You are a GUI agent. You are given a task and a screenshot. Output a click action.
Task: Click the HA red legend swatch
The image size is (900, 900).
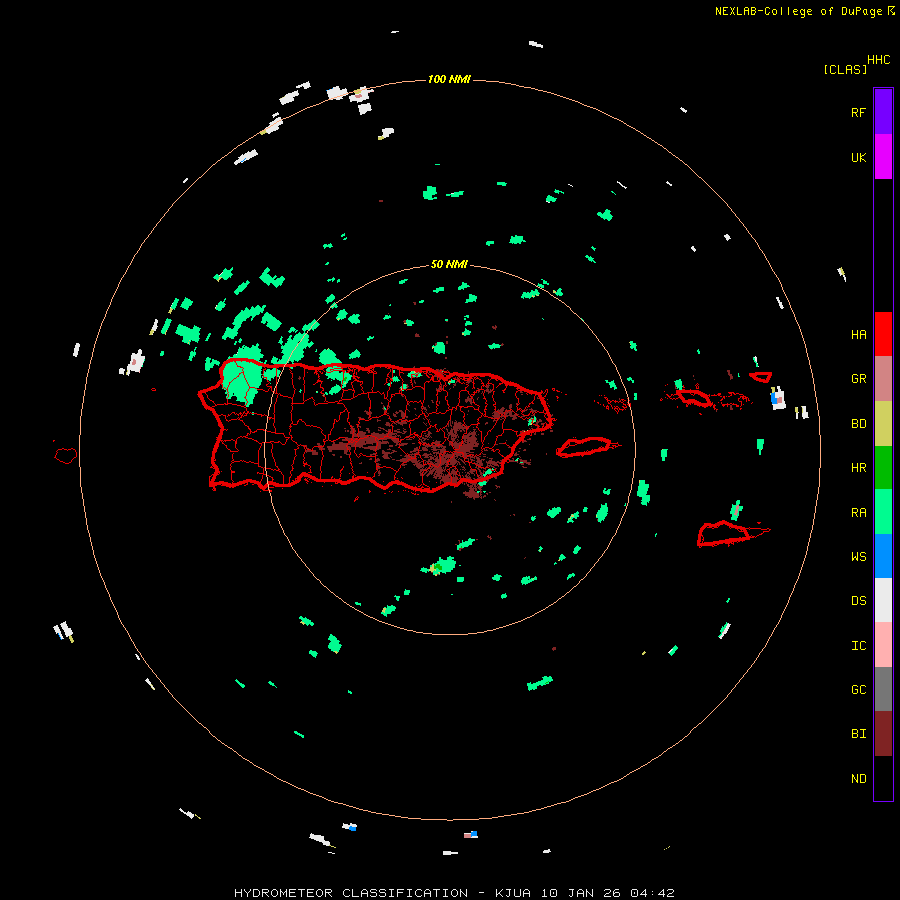click(x=883, y=334)
